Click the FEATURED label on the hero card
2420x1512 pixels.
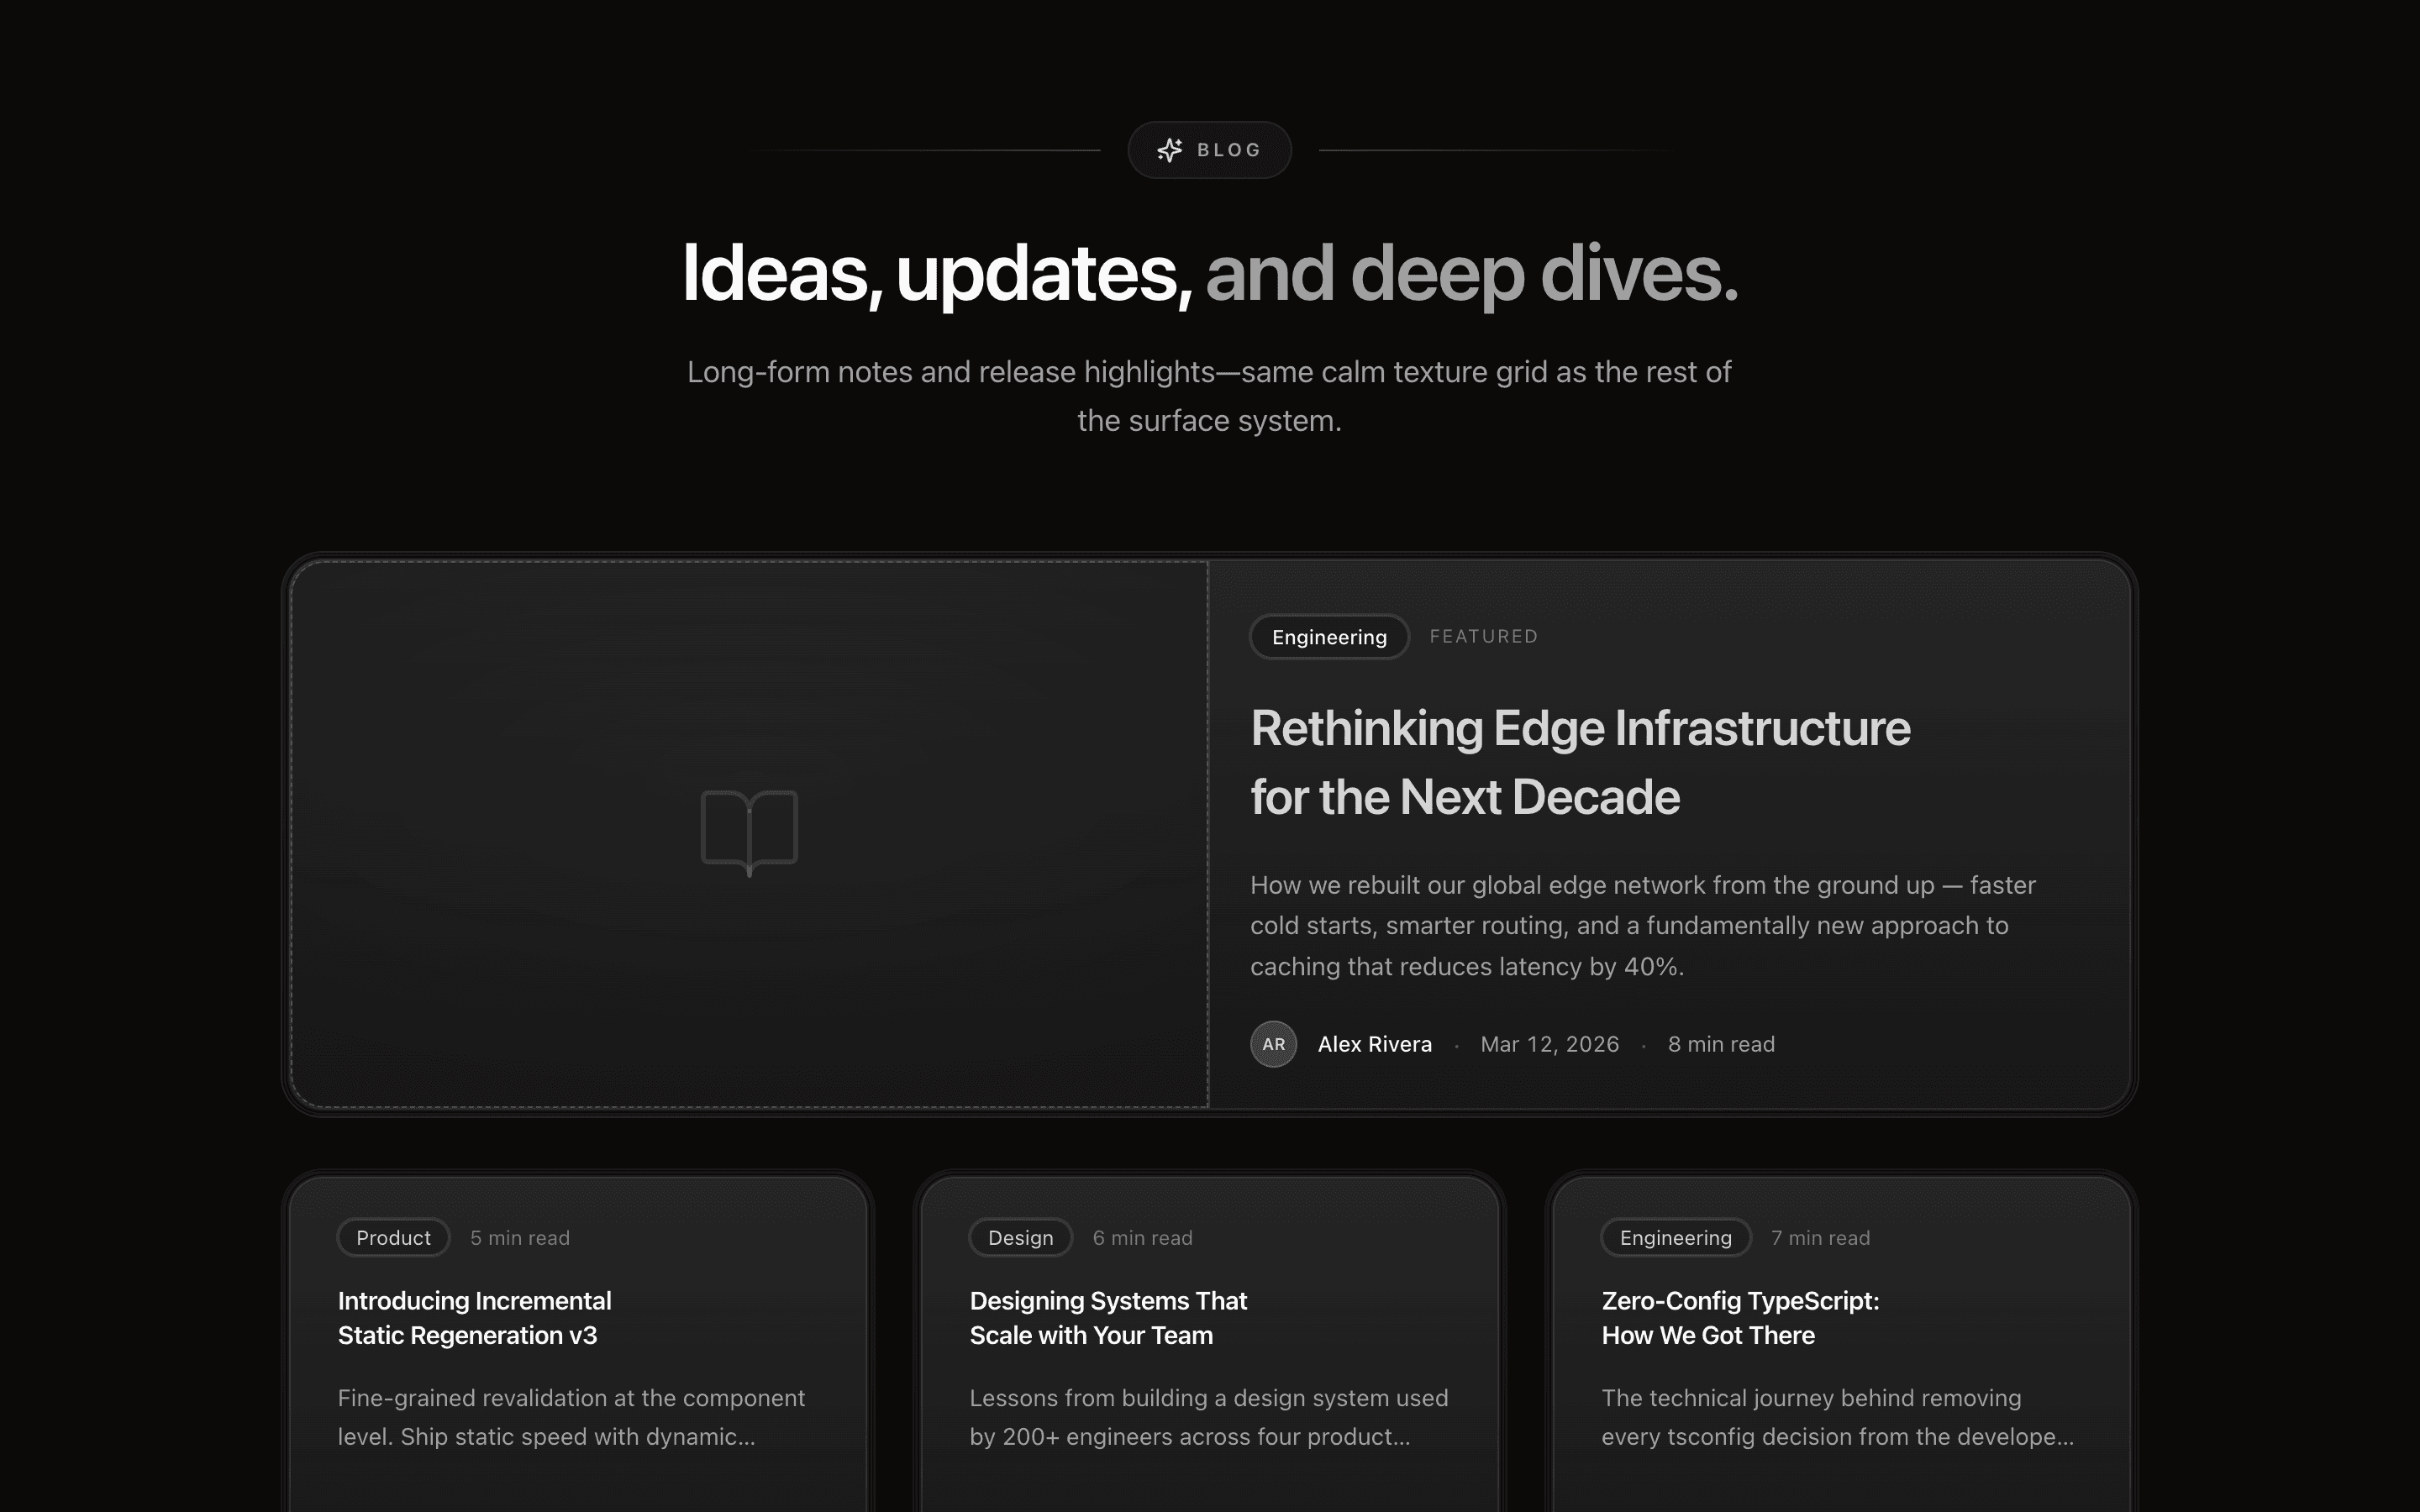[1484, 636]
